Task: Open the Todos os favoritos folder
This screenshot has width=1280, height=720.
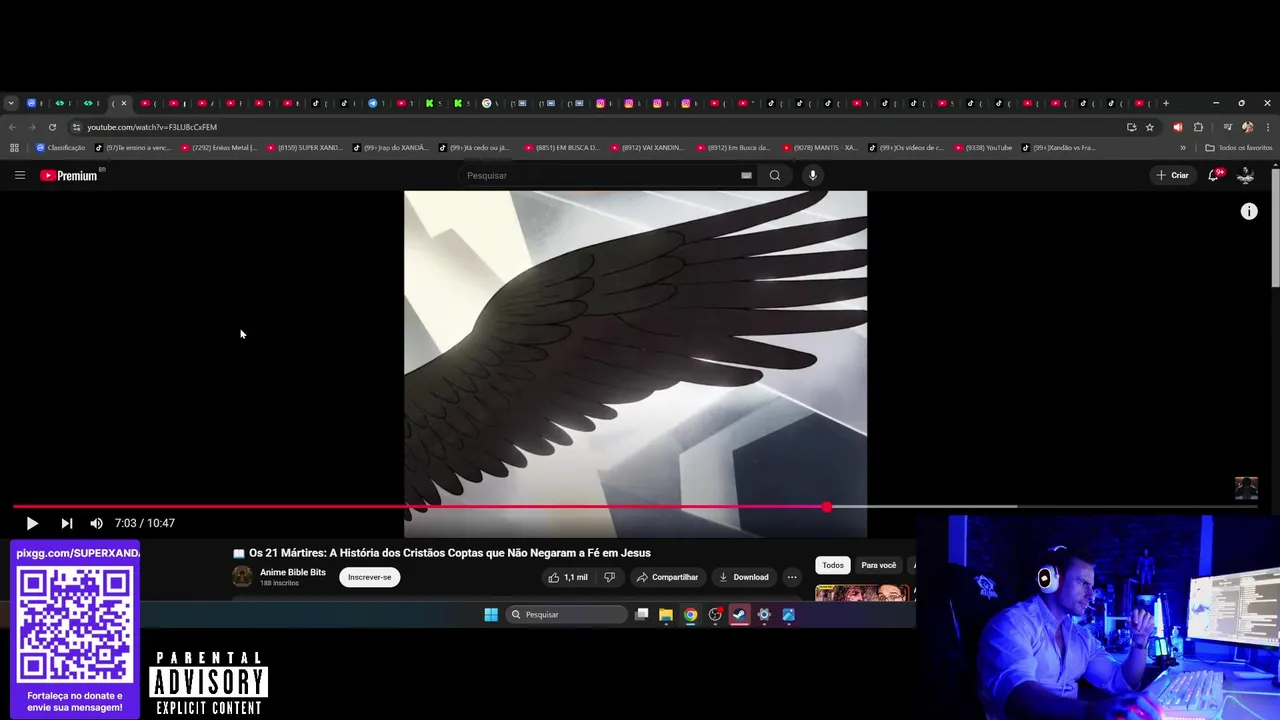Action: click(1239, 148)
